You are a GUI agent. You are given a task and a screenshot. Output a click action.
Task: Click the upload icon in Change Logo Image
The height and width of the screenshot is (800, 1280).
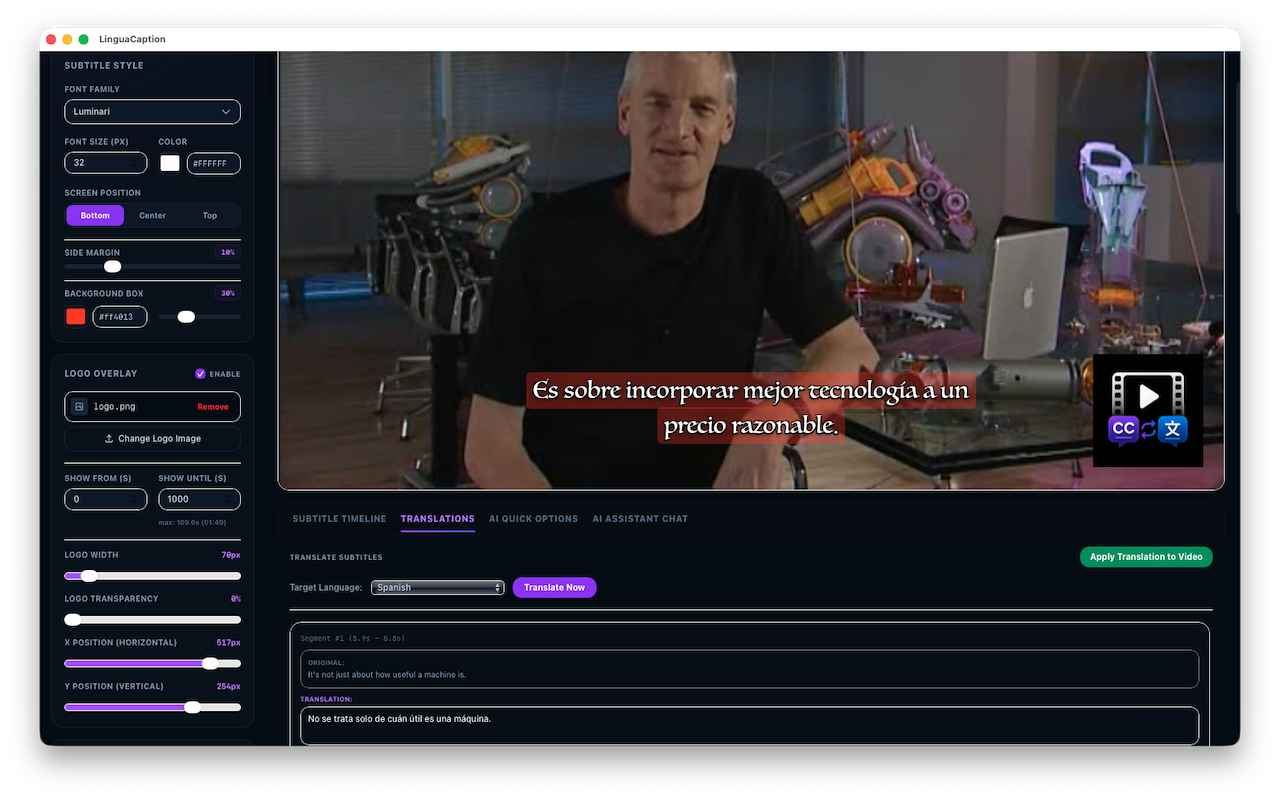pos(109,439)
